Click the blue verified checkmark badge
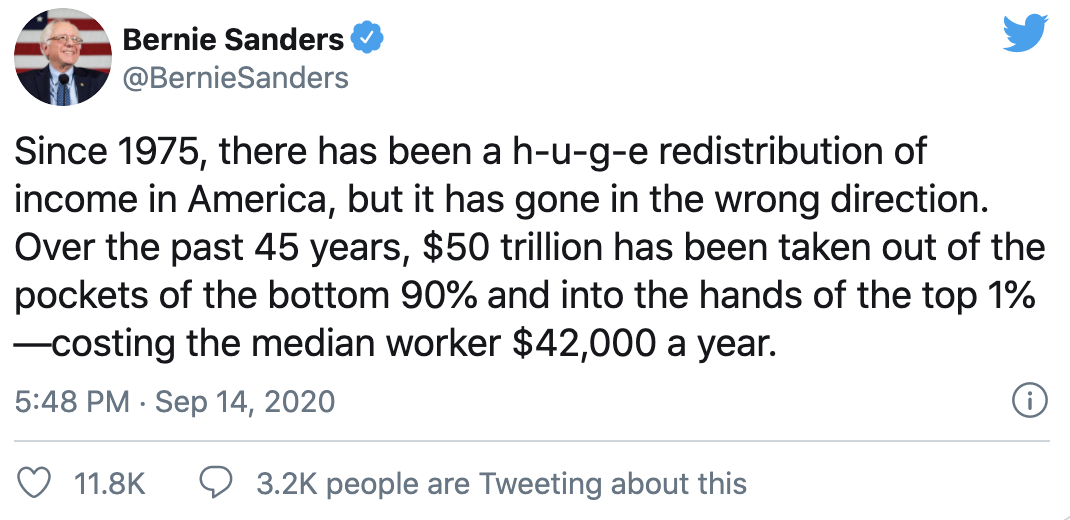Image resolution: width=1070 pixels, height=520 pixels. pyautogui.click(x=366, y=40)
